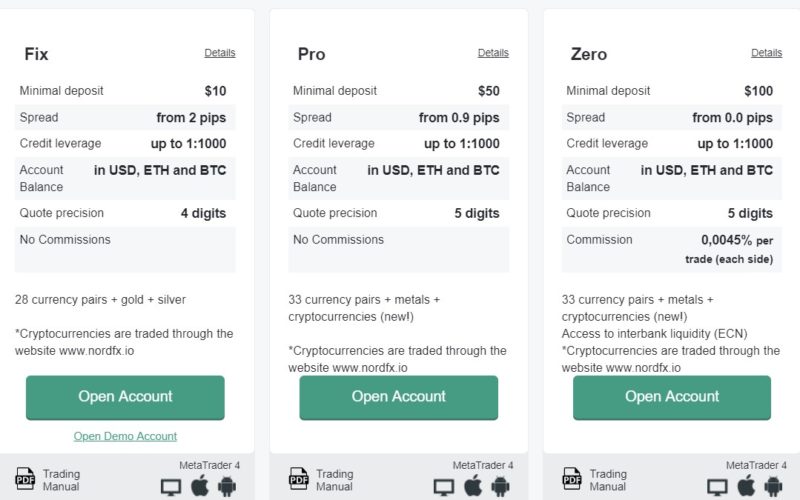Click Open Account button for Pro
The image size is (800, 500).
[x=398, y=397]
